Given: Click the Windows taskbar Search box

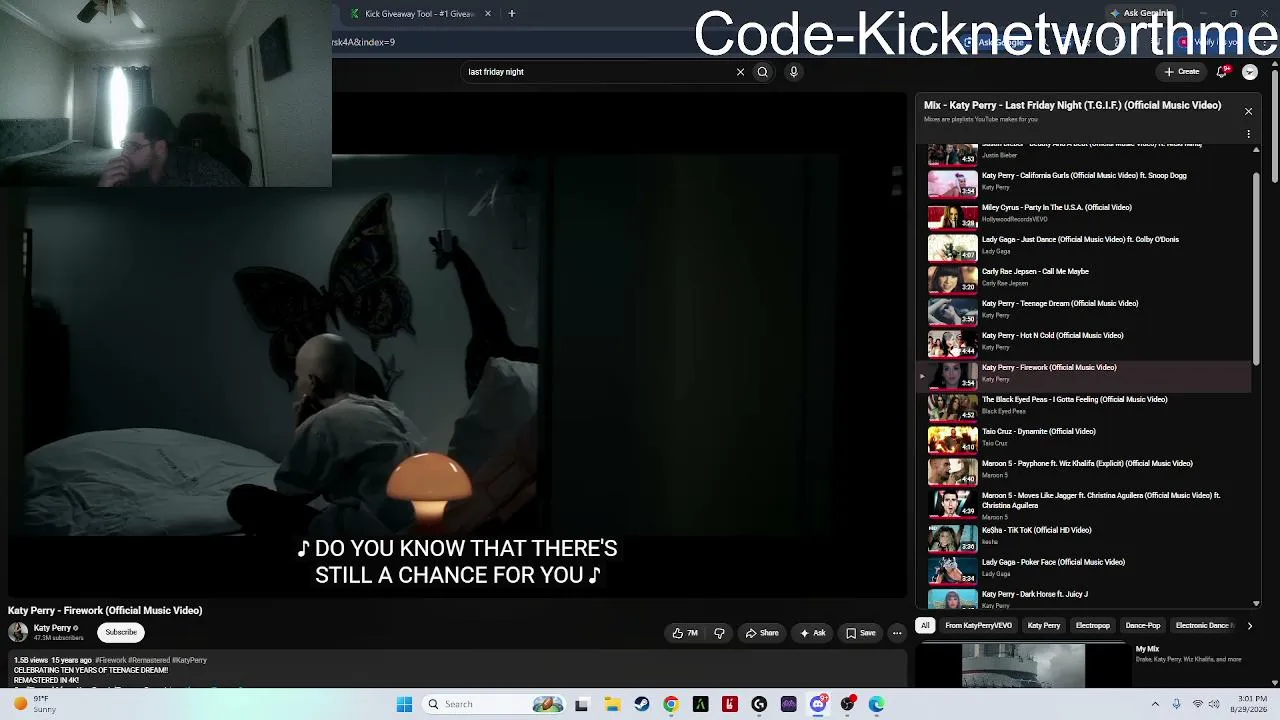Looking at the screenshot, I should [494, 704].
